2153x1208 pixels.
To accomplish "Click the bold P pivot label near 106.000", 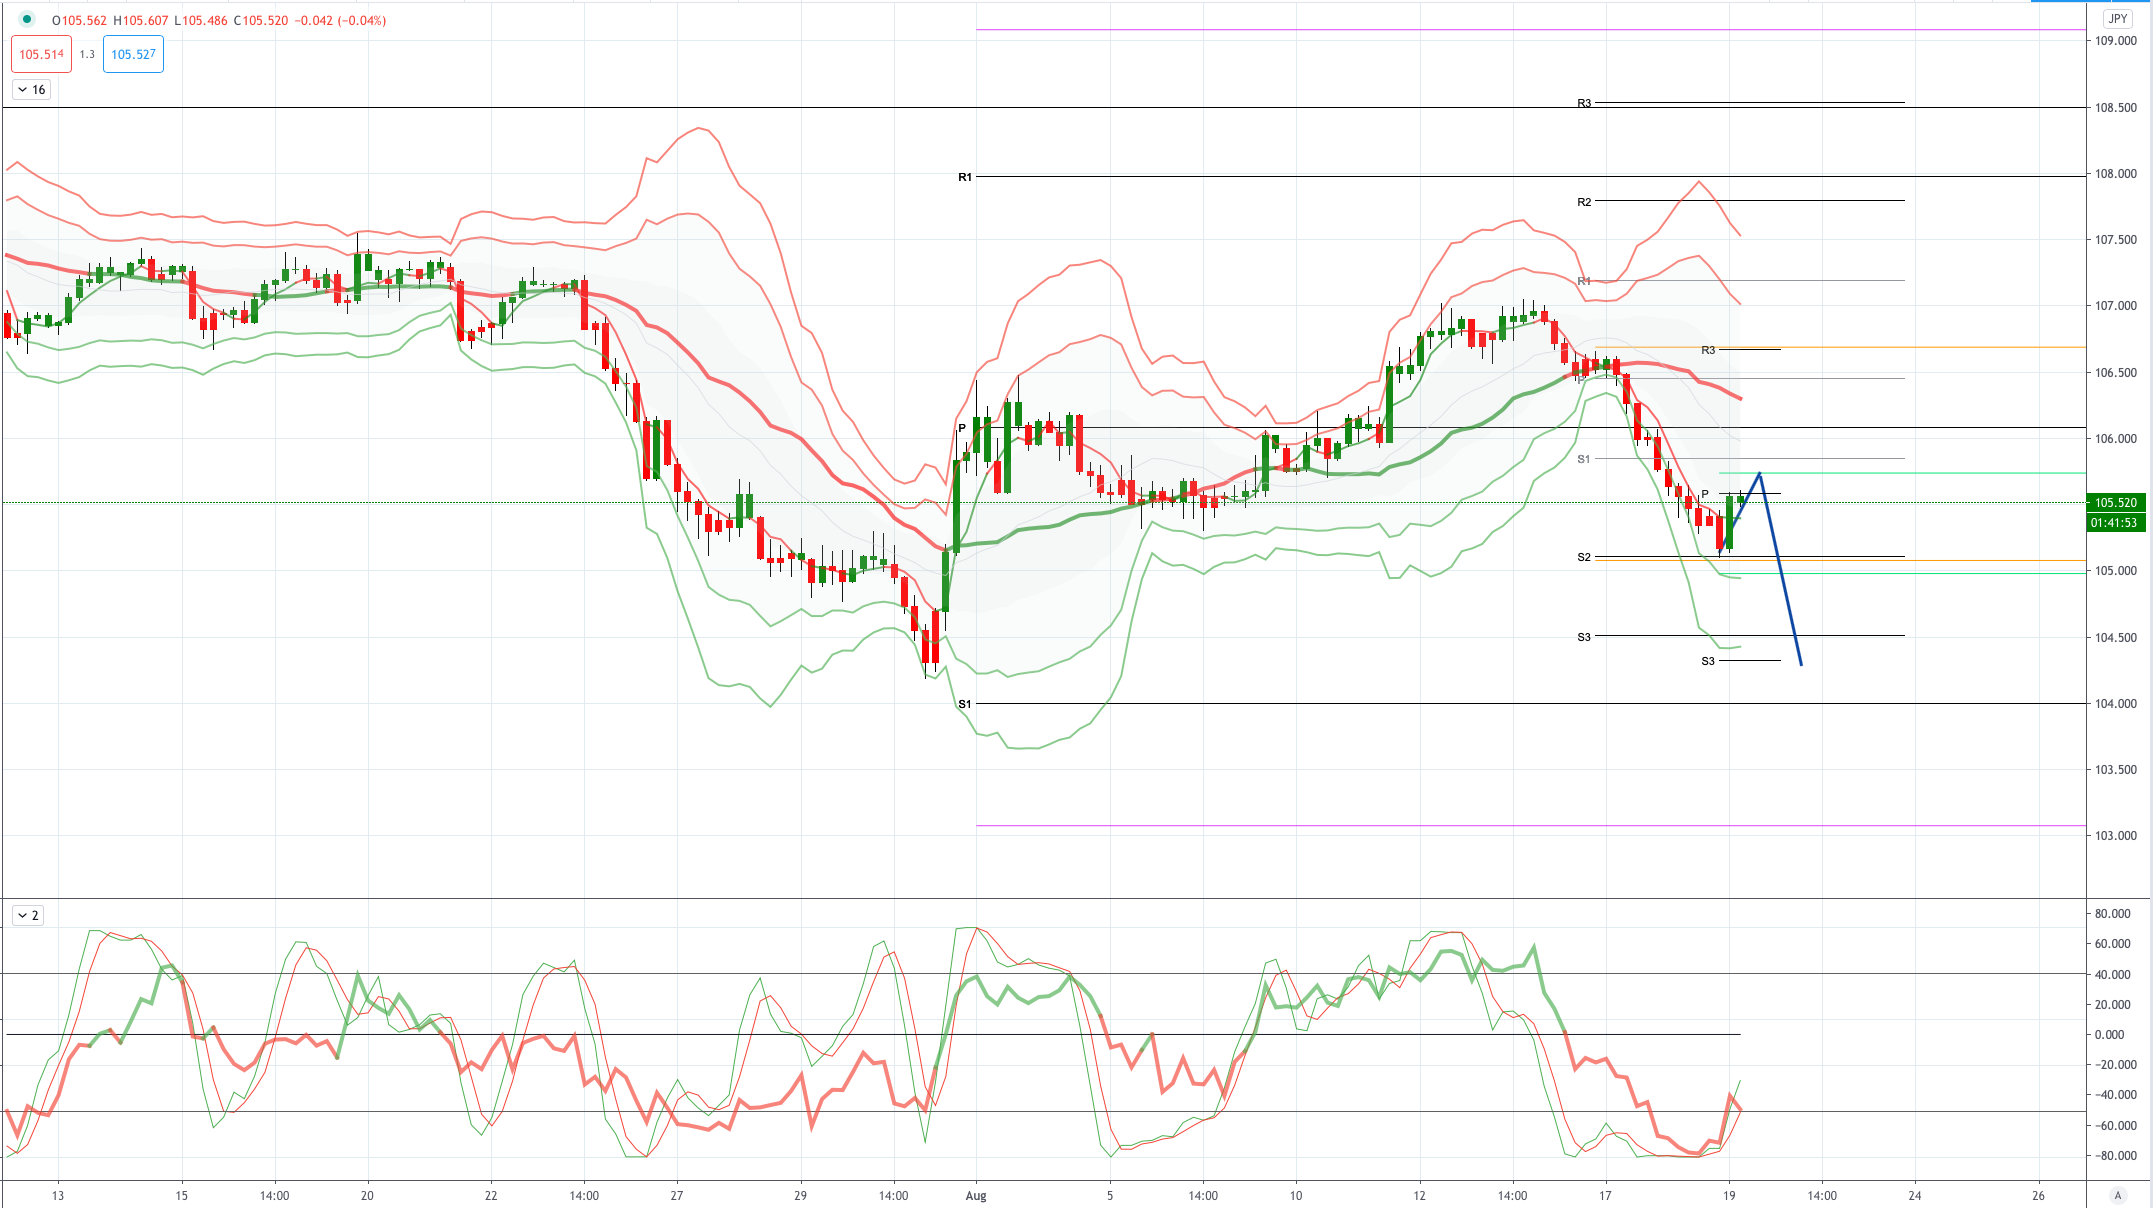I will coord(962,428).
